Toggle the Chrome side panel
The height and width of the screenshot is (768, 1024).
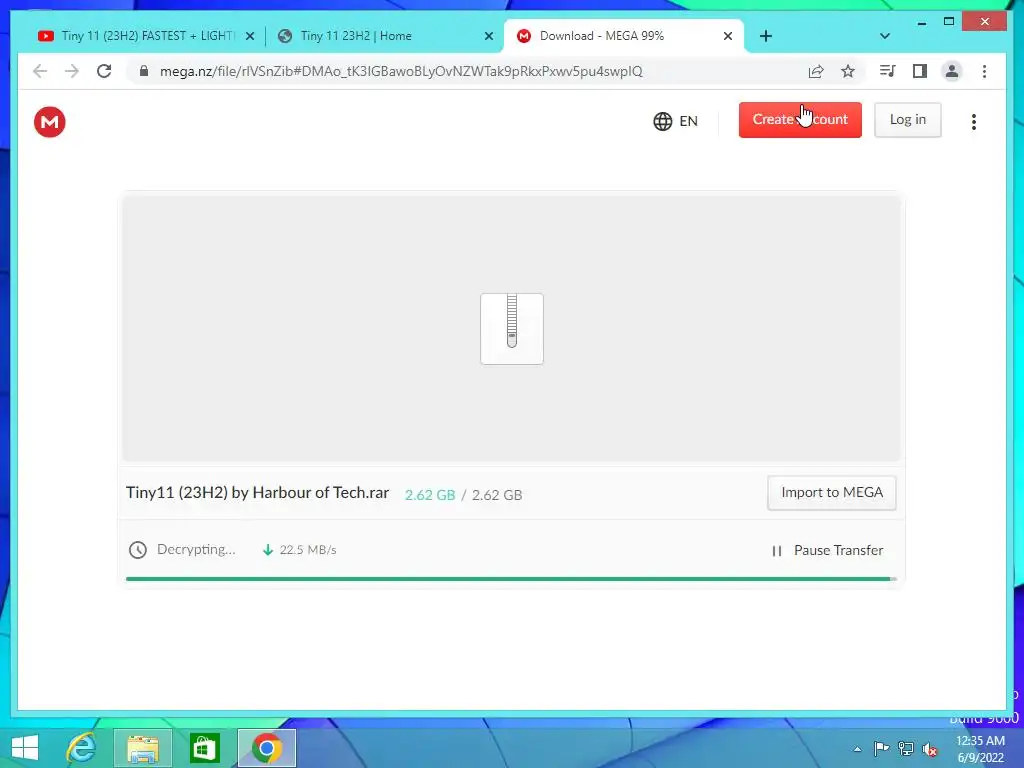tap(920, 71)
